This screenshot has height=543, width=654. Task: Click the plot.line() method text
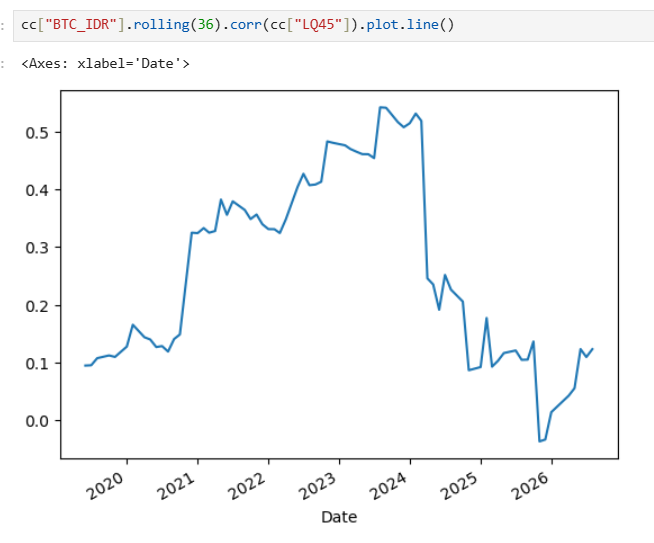410,25
